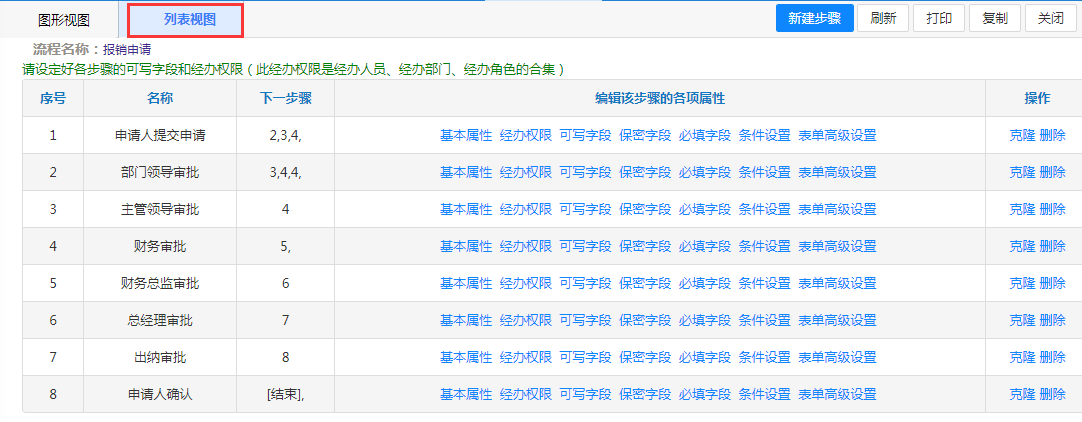This screenshot has height=422, width=1082.
Task: Click the 打印 button
Action: [939, 18]
